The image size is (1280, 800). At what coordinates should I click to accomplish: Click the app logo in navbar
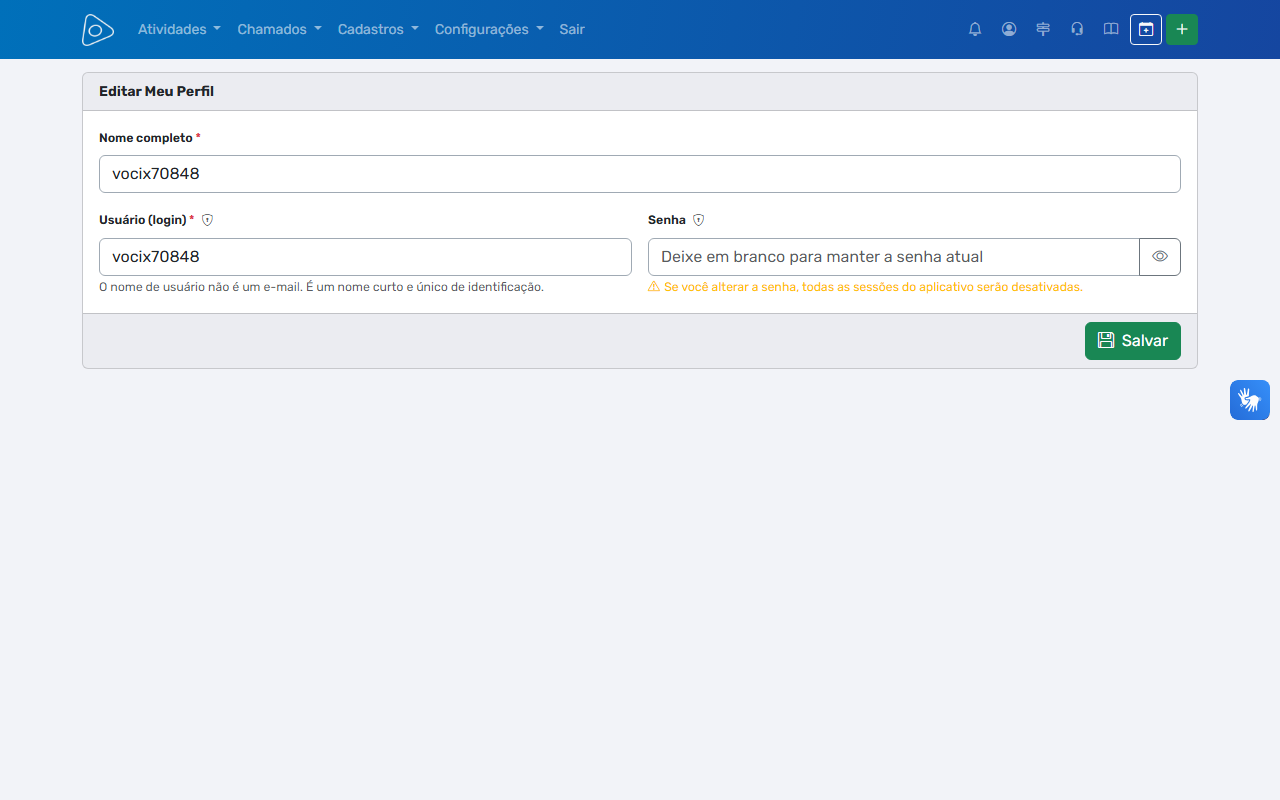(x=97, y=29)
